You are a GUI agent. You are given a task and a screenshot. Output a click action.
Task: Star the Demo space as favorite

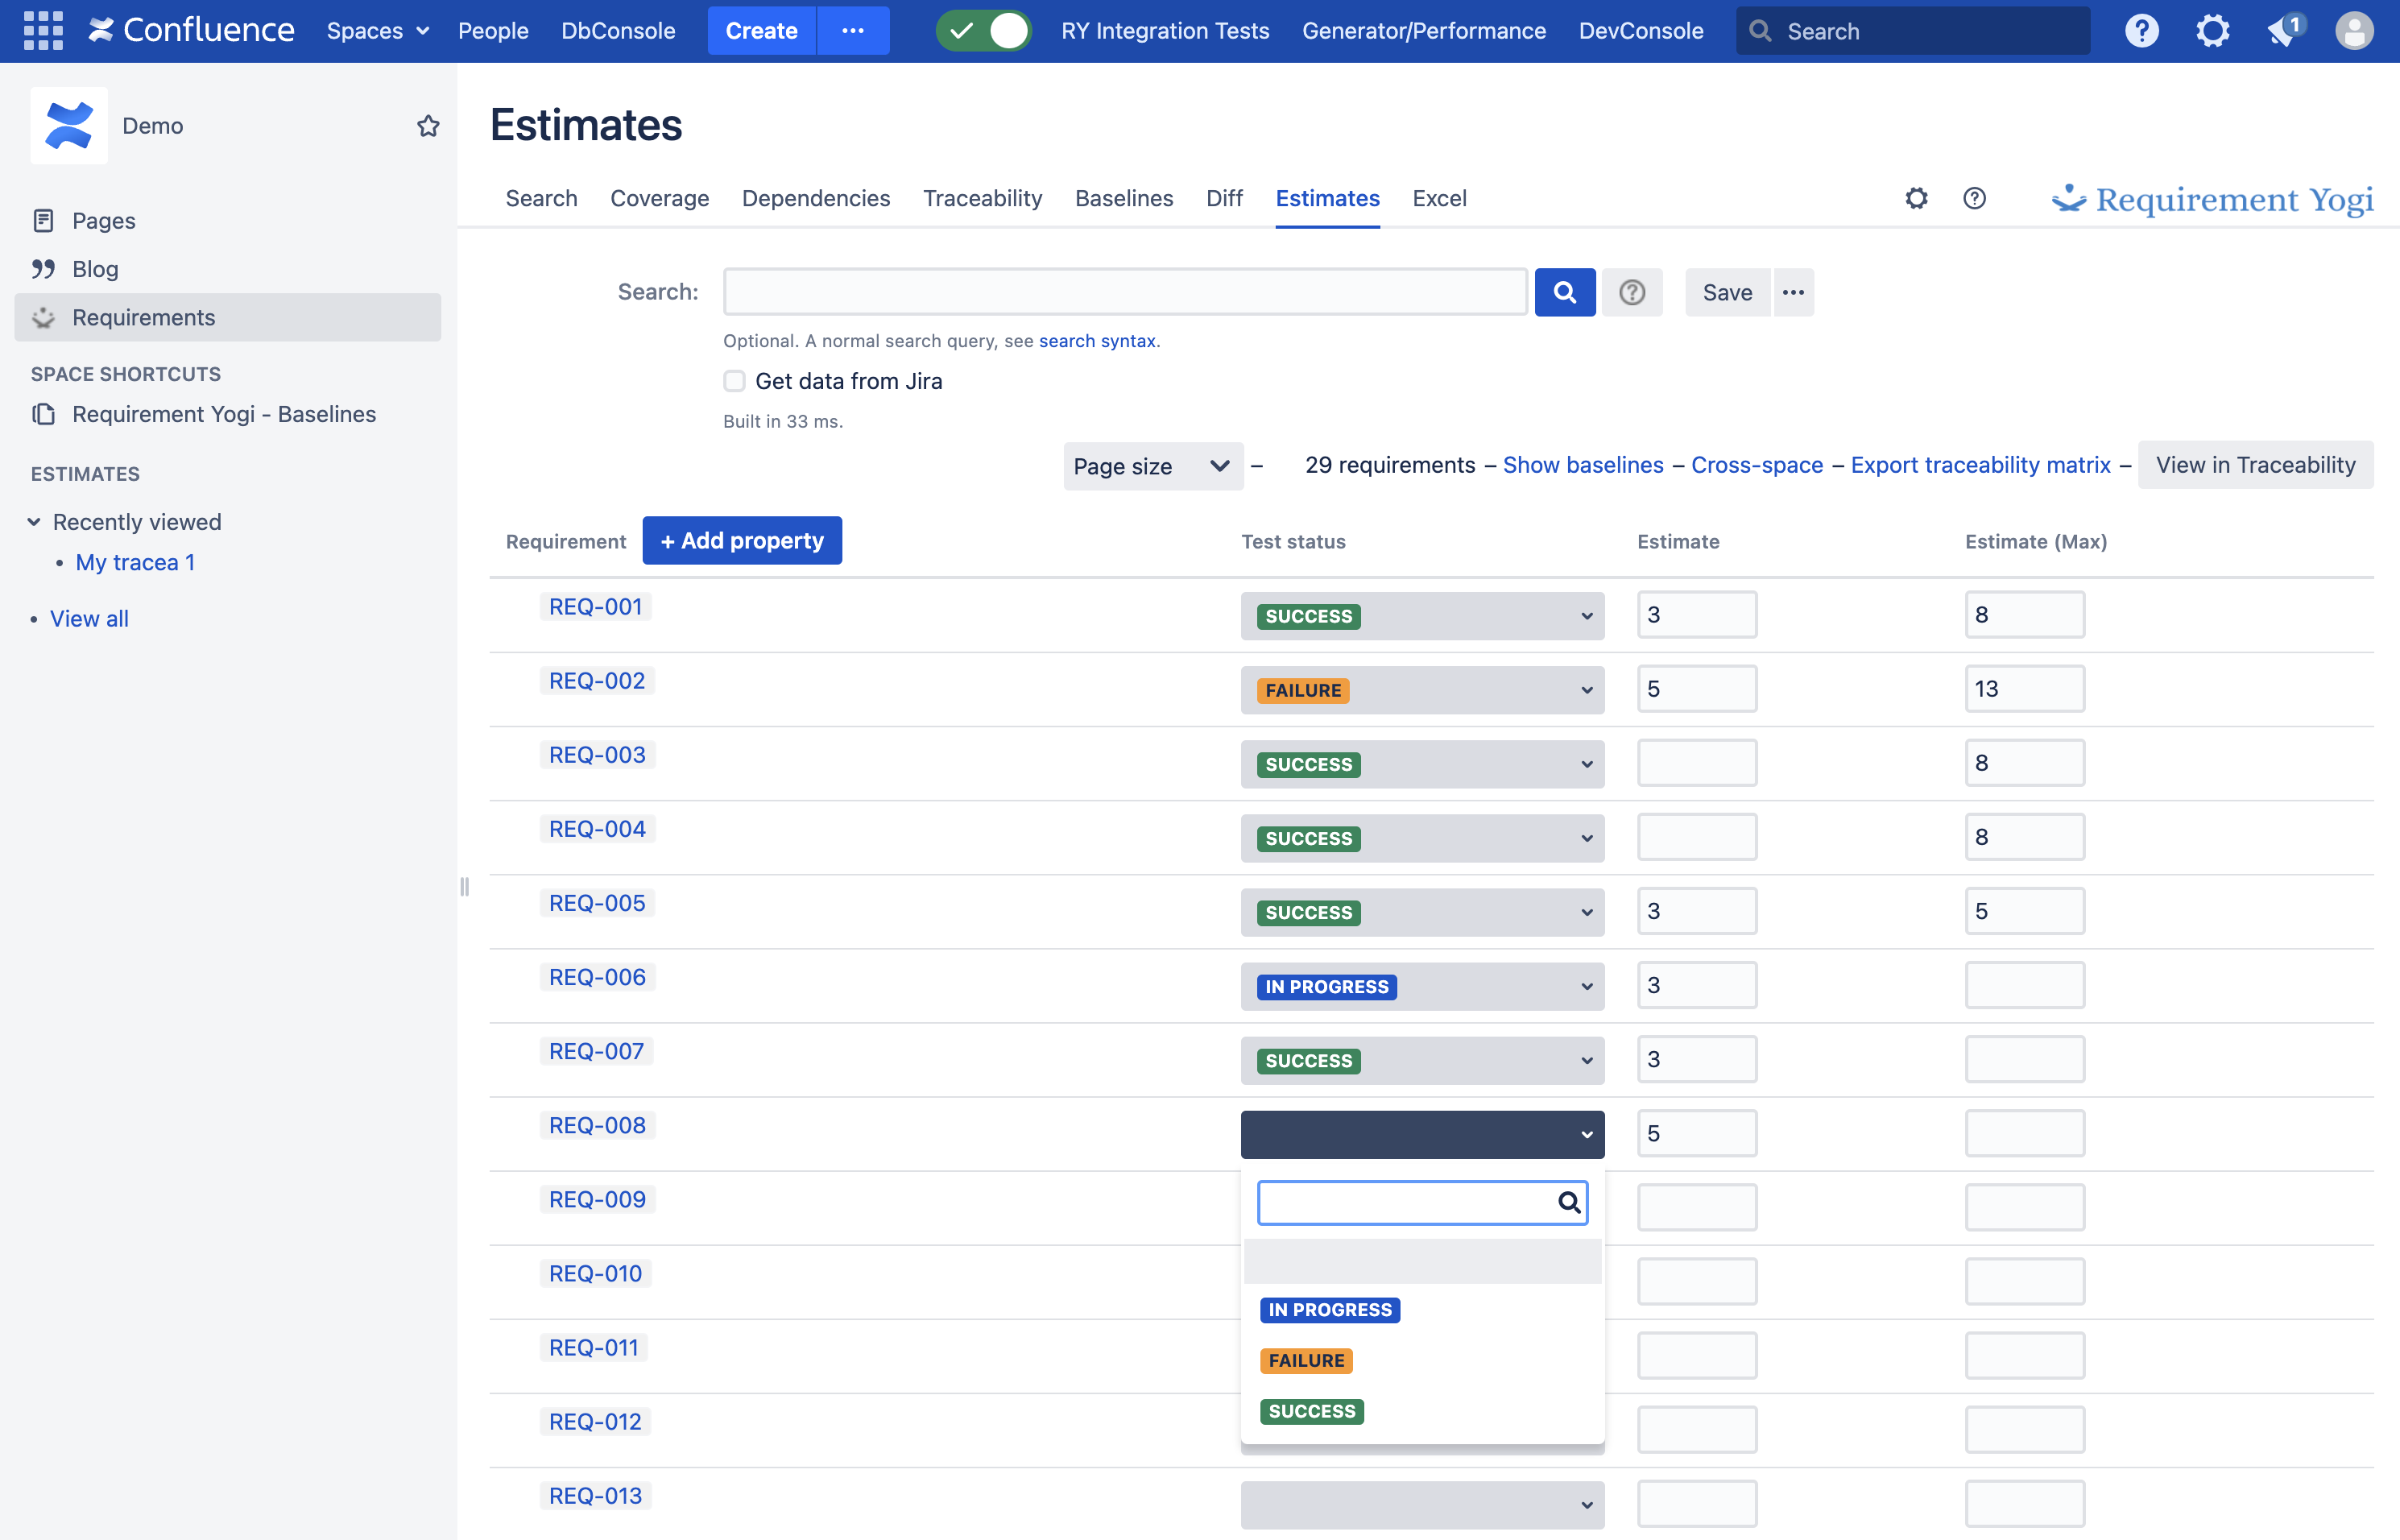(428, 126)
